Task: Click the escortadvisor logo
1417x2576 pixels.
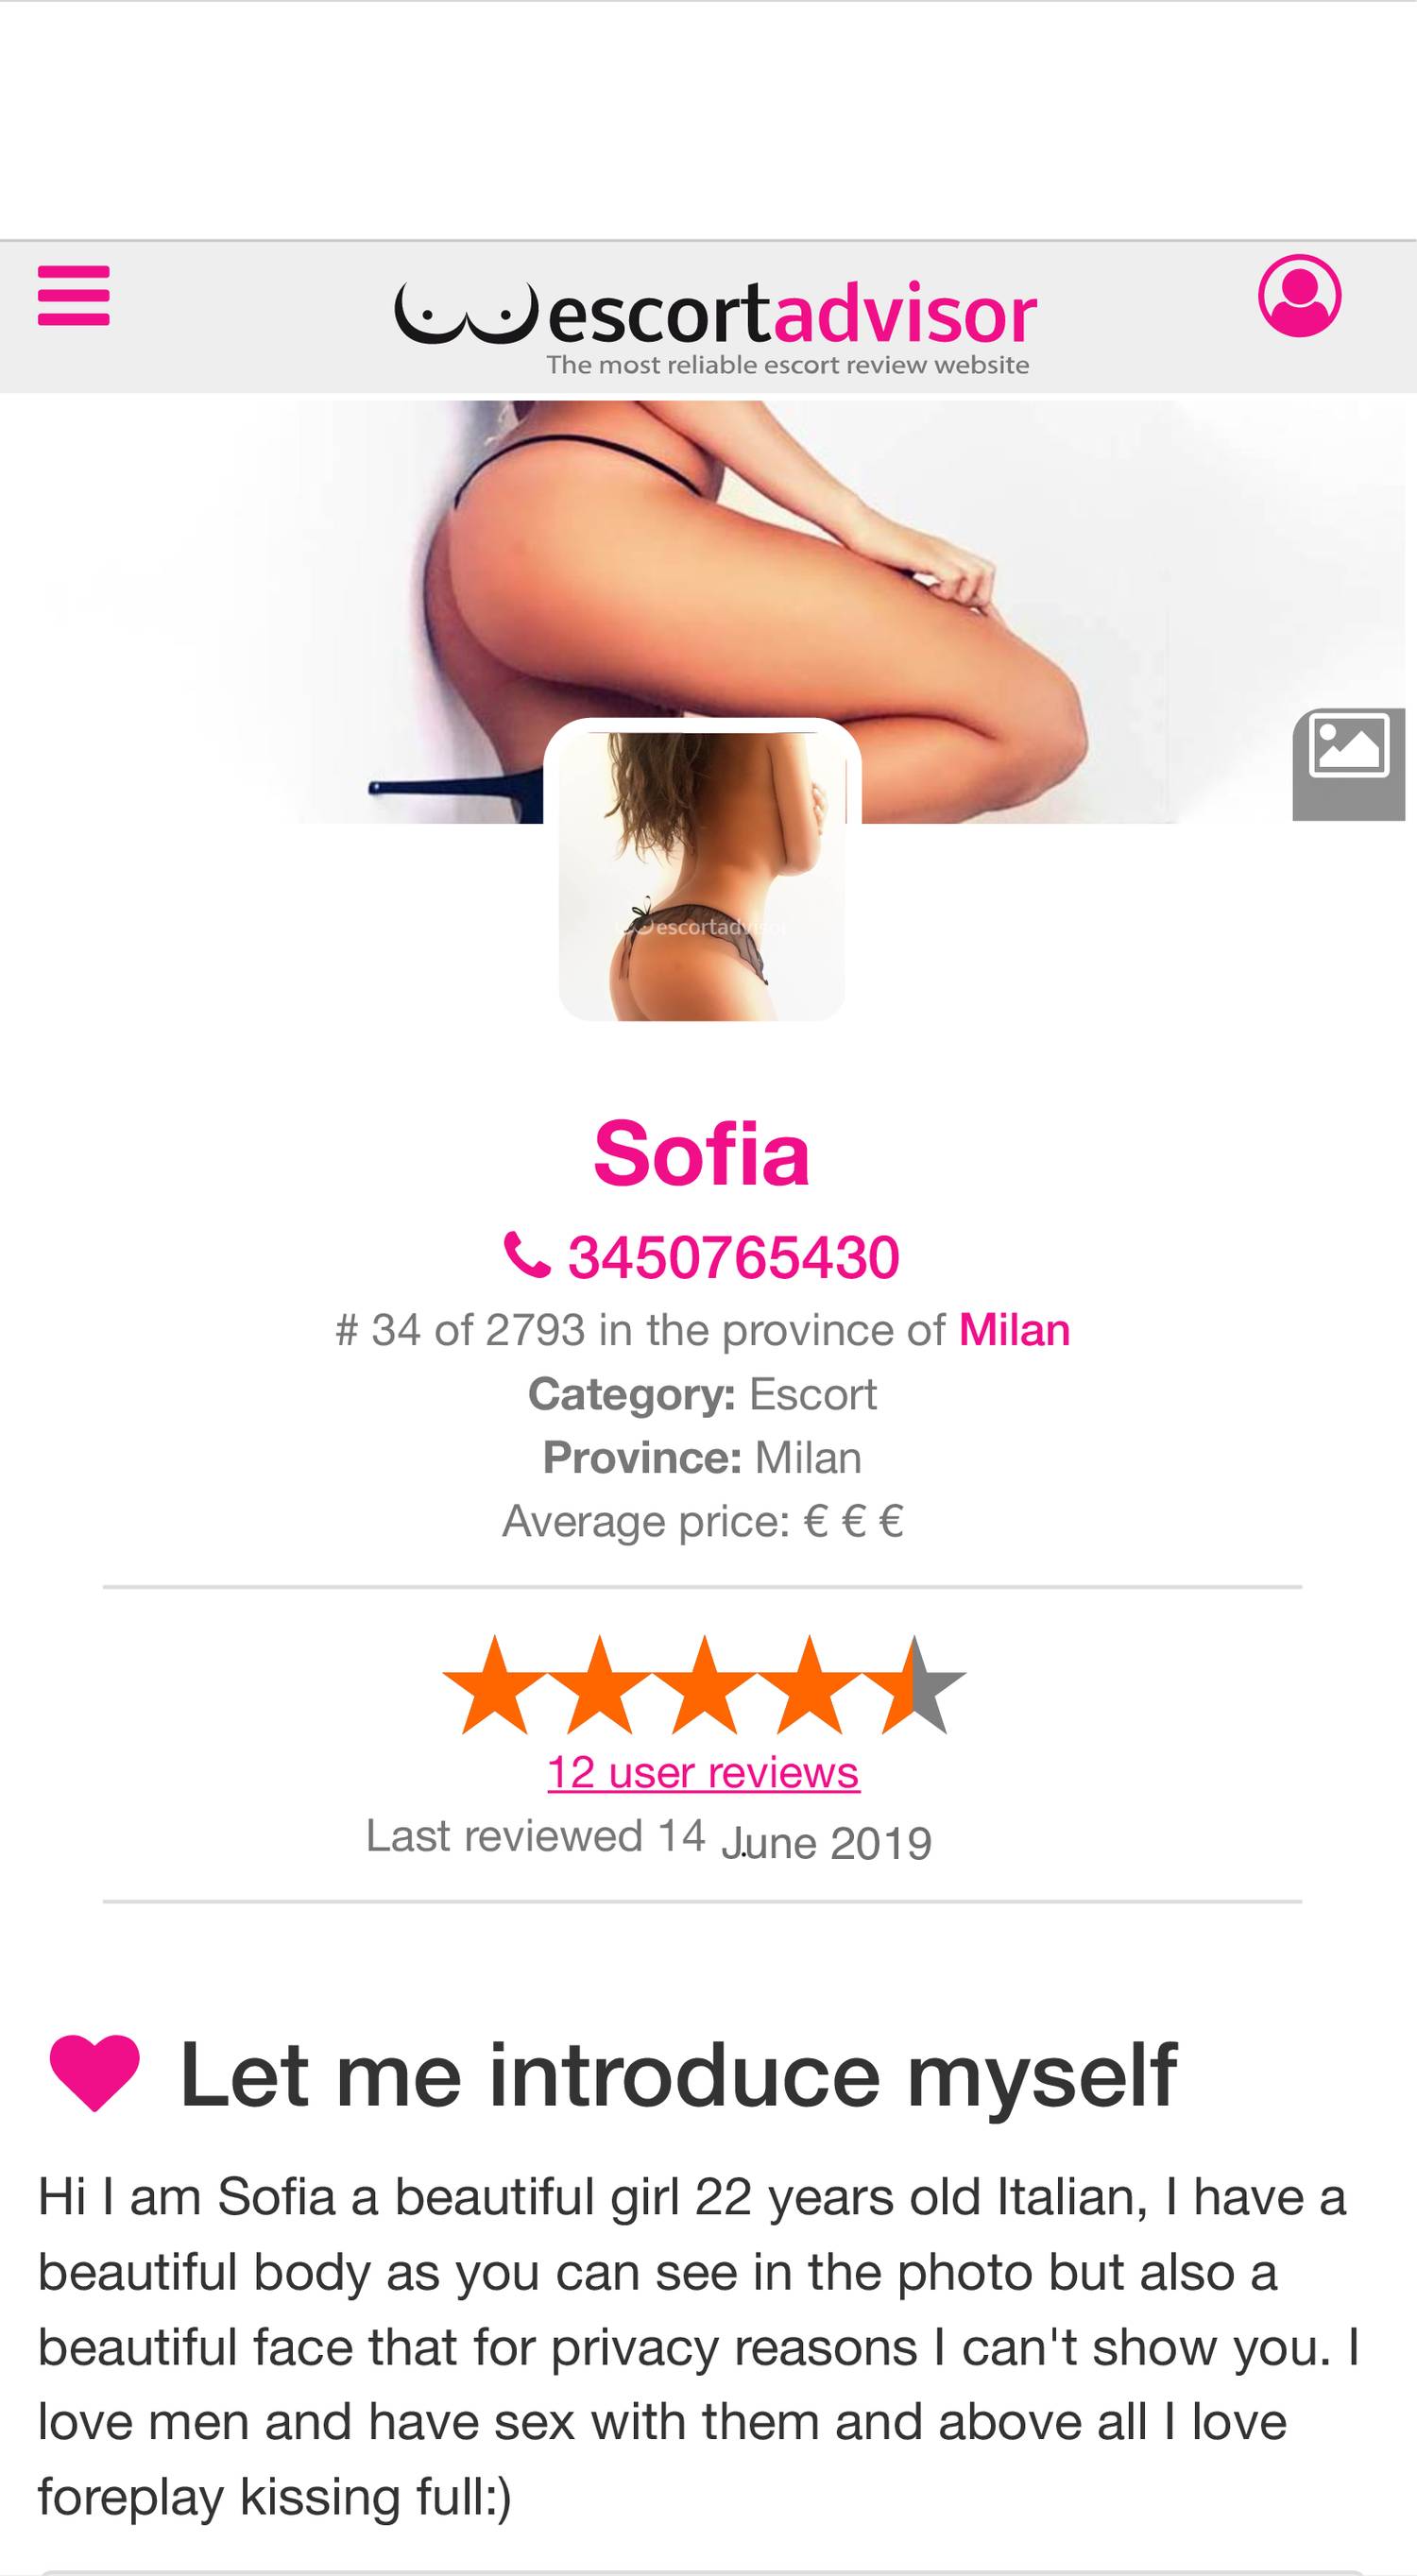Action: coord(716,326)
